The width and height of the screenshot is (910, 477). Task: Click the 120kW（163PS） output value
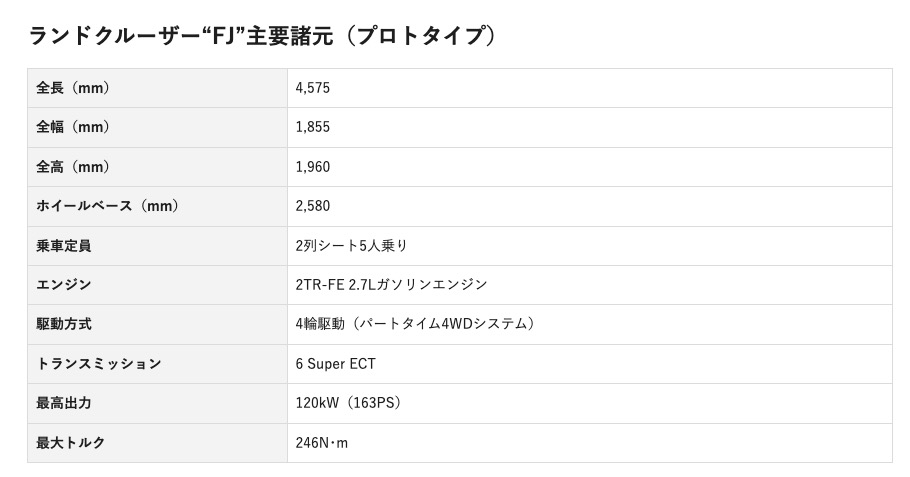[348, 403]
